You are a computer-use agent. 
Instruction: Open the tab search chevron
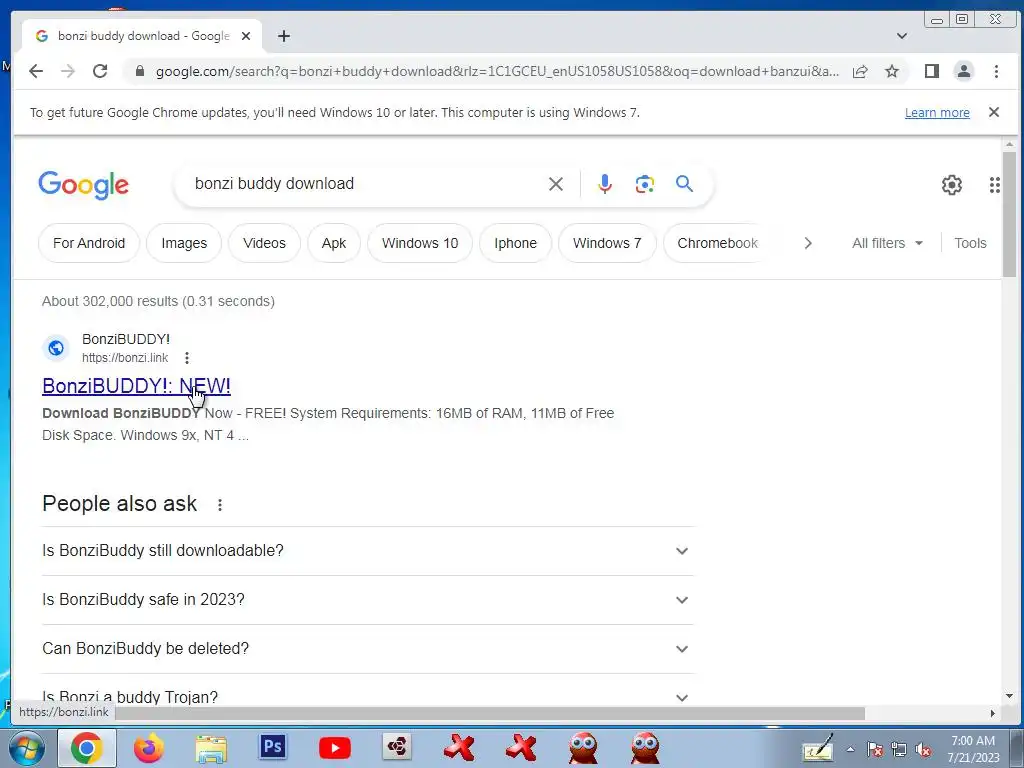(902, 36)
